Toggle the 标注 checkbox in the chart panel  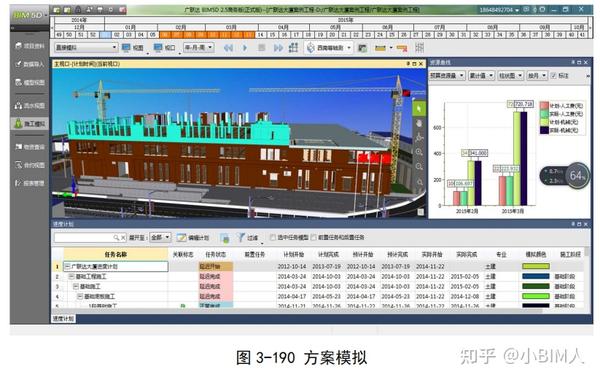[553, 76]
